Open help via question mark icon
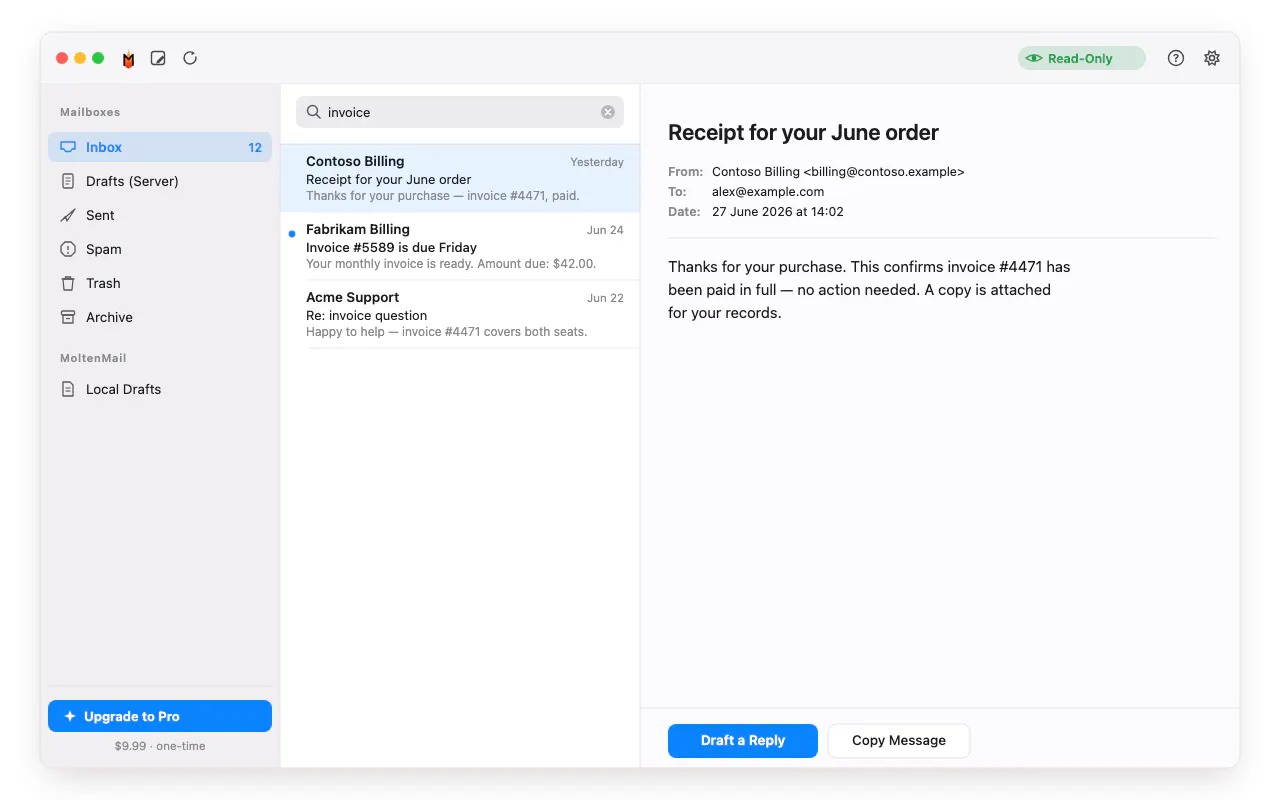1280x800 pixels. pyautogui.click(x=1176, y=58)
